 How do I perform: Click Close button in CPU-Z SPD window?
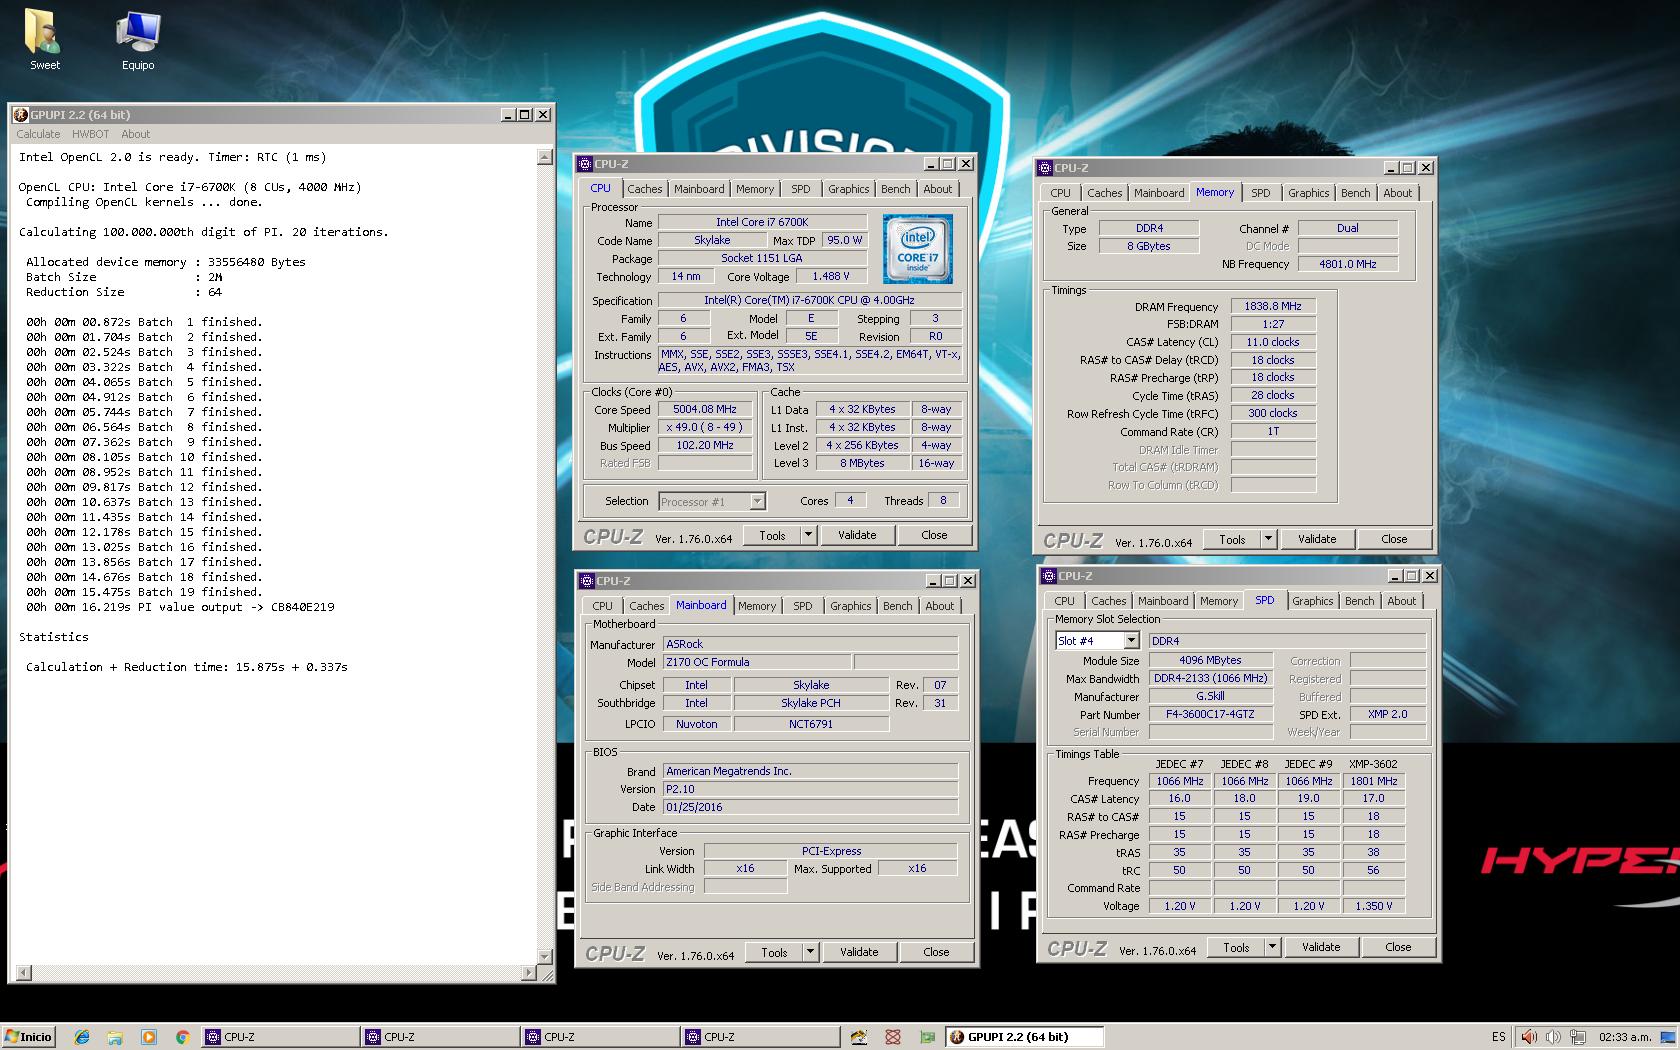click(1398, 947)
